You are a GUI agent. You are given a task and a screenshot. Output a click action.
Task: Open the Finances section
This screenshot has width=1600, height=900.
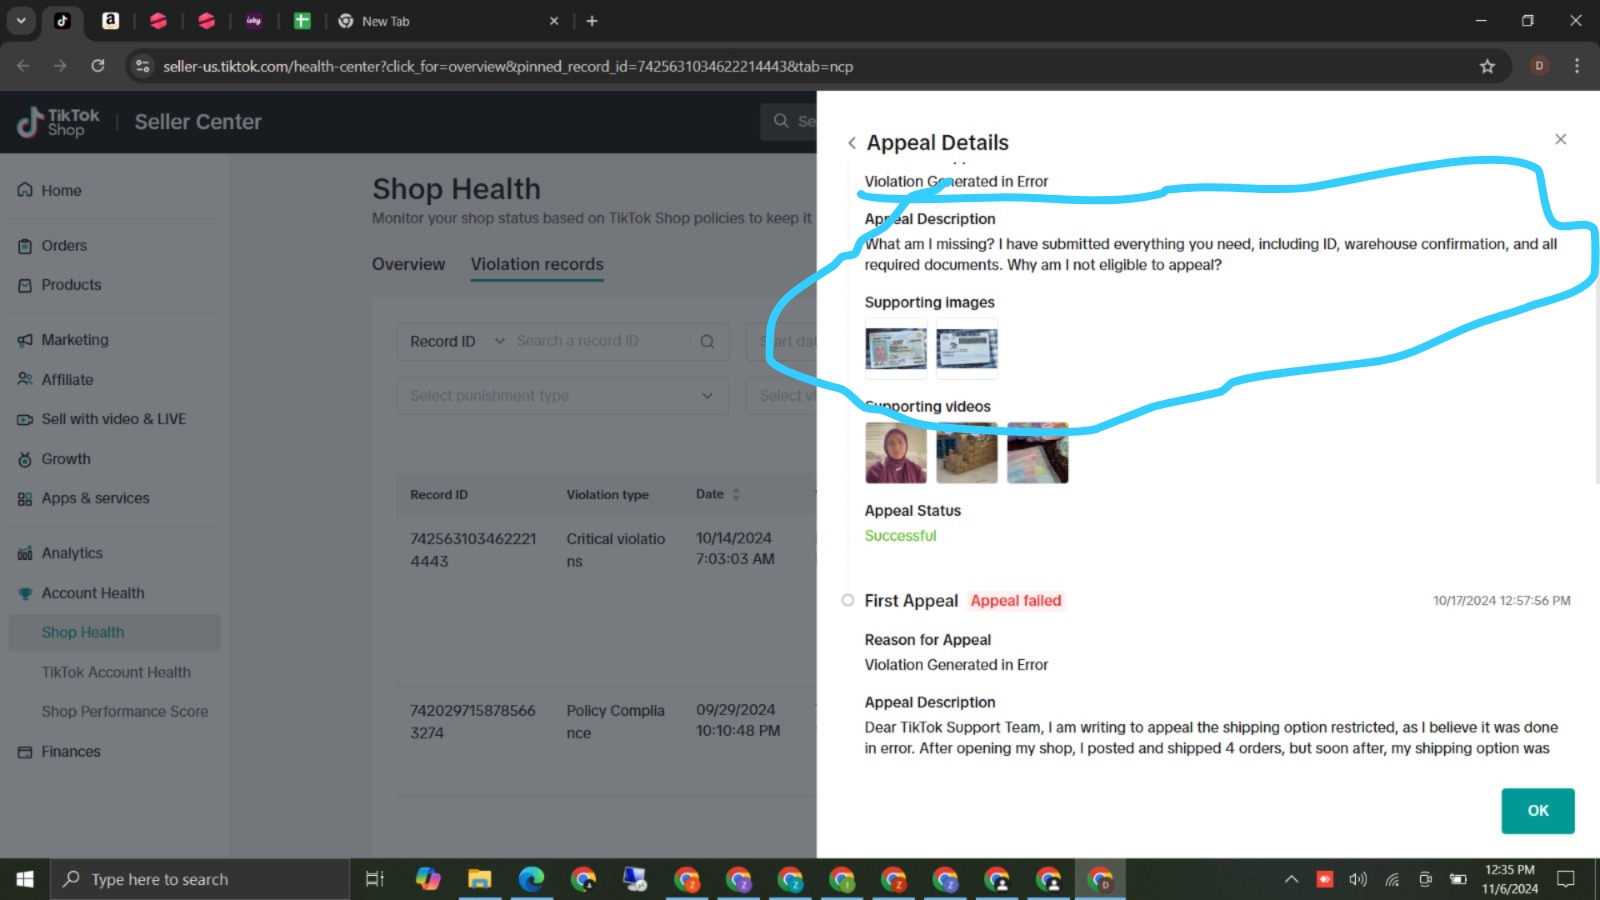pyautogui.click(x=70, y=751)
